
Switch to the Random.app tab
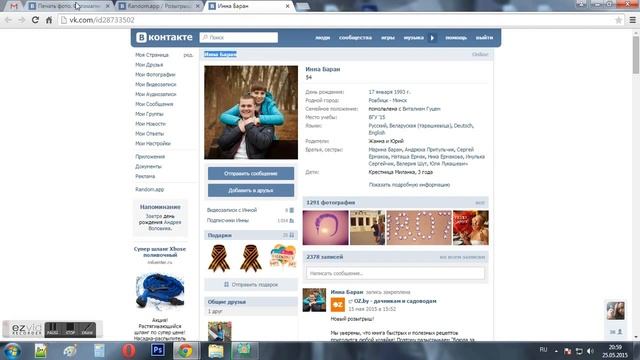(x=160, y=6)
